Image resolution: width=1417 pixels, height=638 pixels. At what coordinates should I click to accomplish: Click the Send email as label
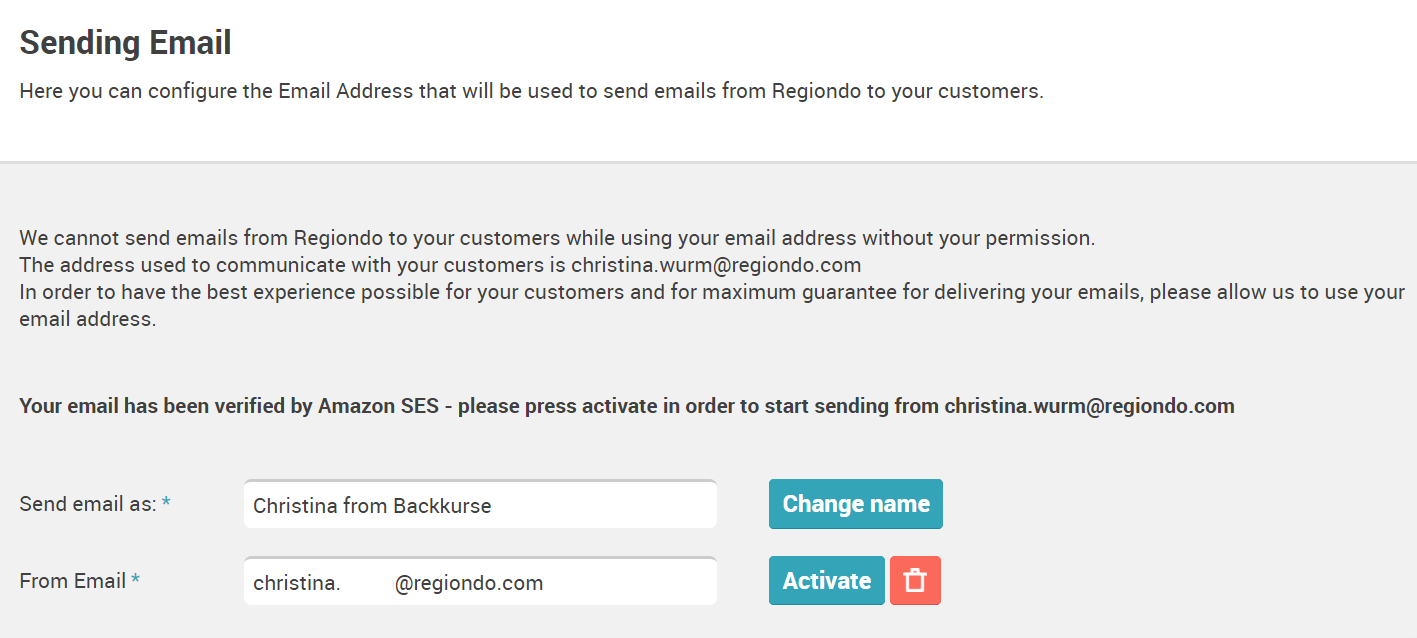88,504
